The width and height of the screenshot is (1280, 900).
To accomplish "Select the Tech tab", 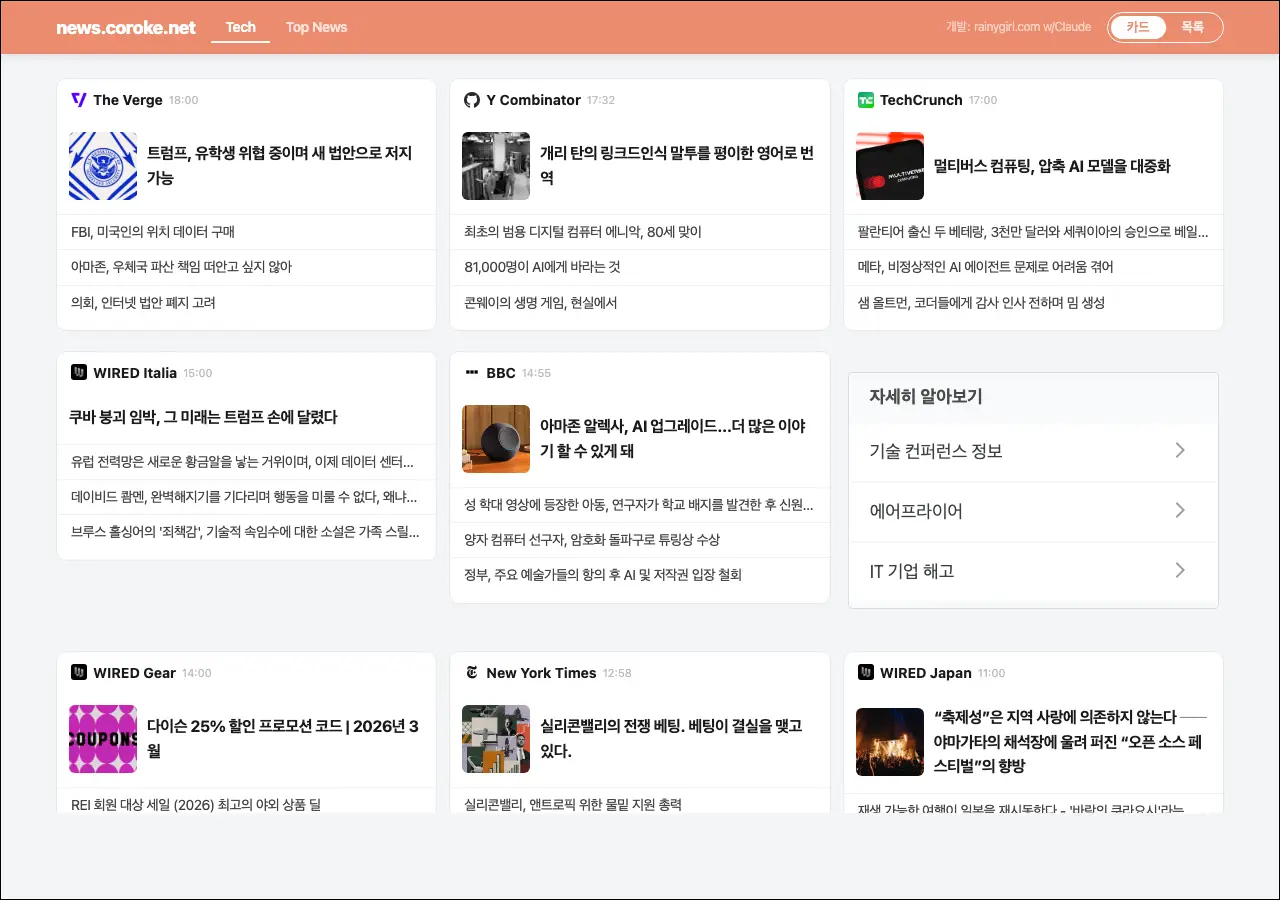I will click(241, 28).
